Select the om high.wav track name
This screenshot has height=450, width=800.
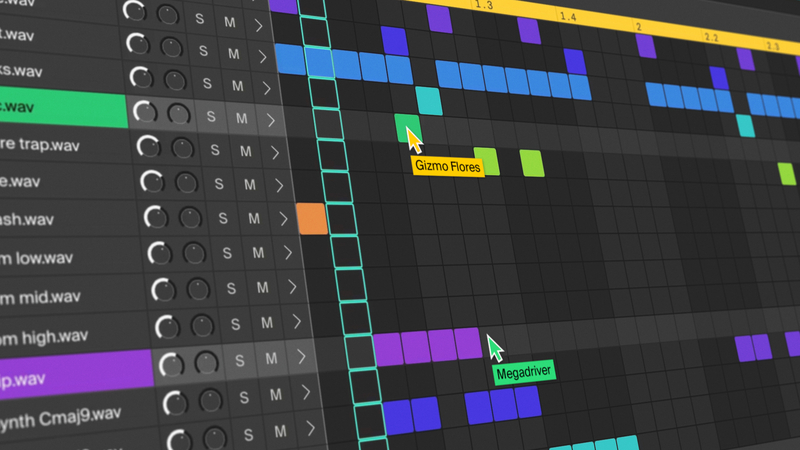coord(44,338)
